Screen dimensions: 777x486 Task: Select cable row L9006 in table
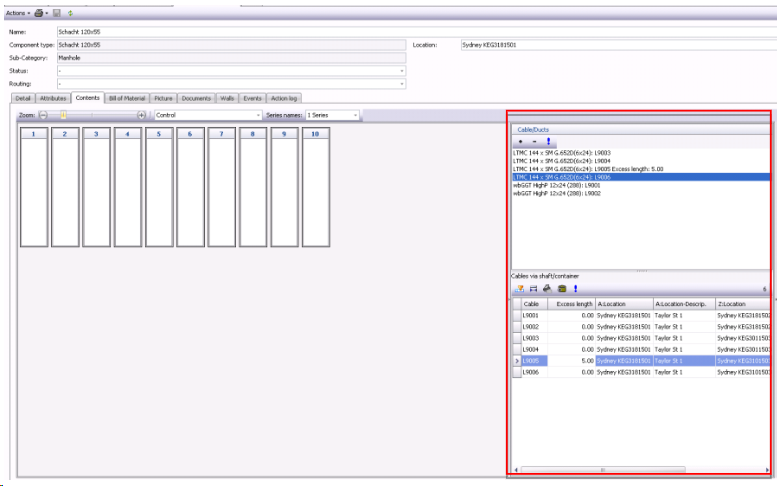click(641, 373)
